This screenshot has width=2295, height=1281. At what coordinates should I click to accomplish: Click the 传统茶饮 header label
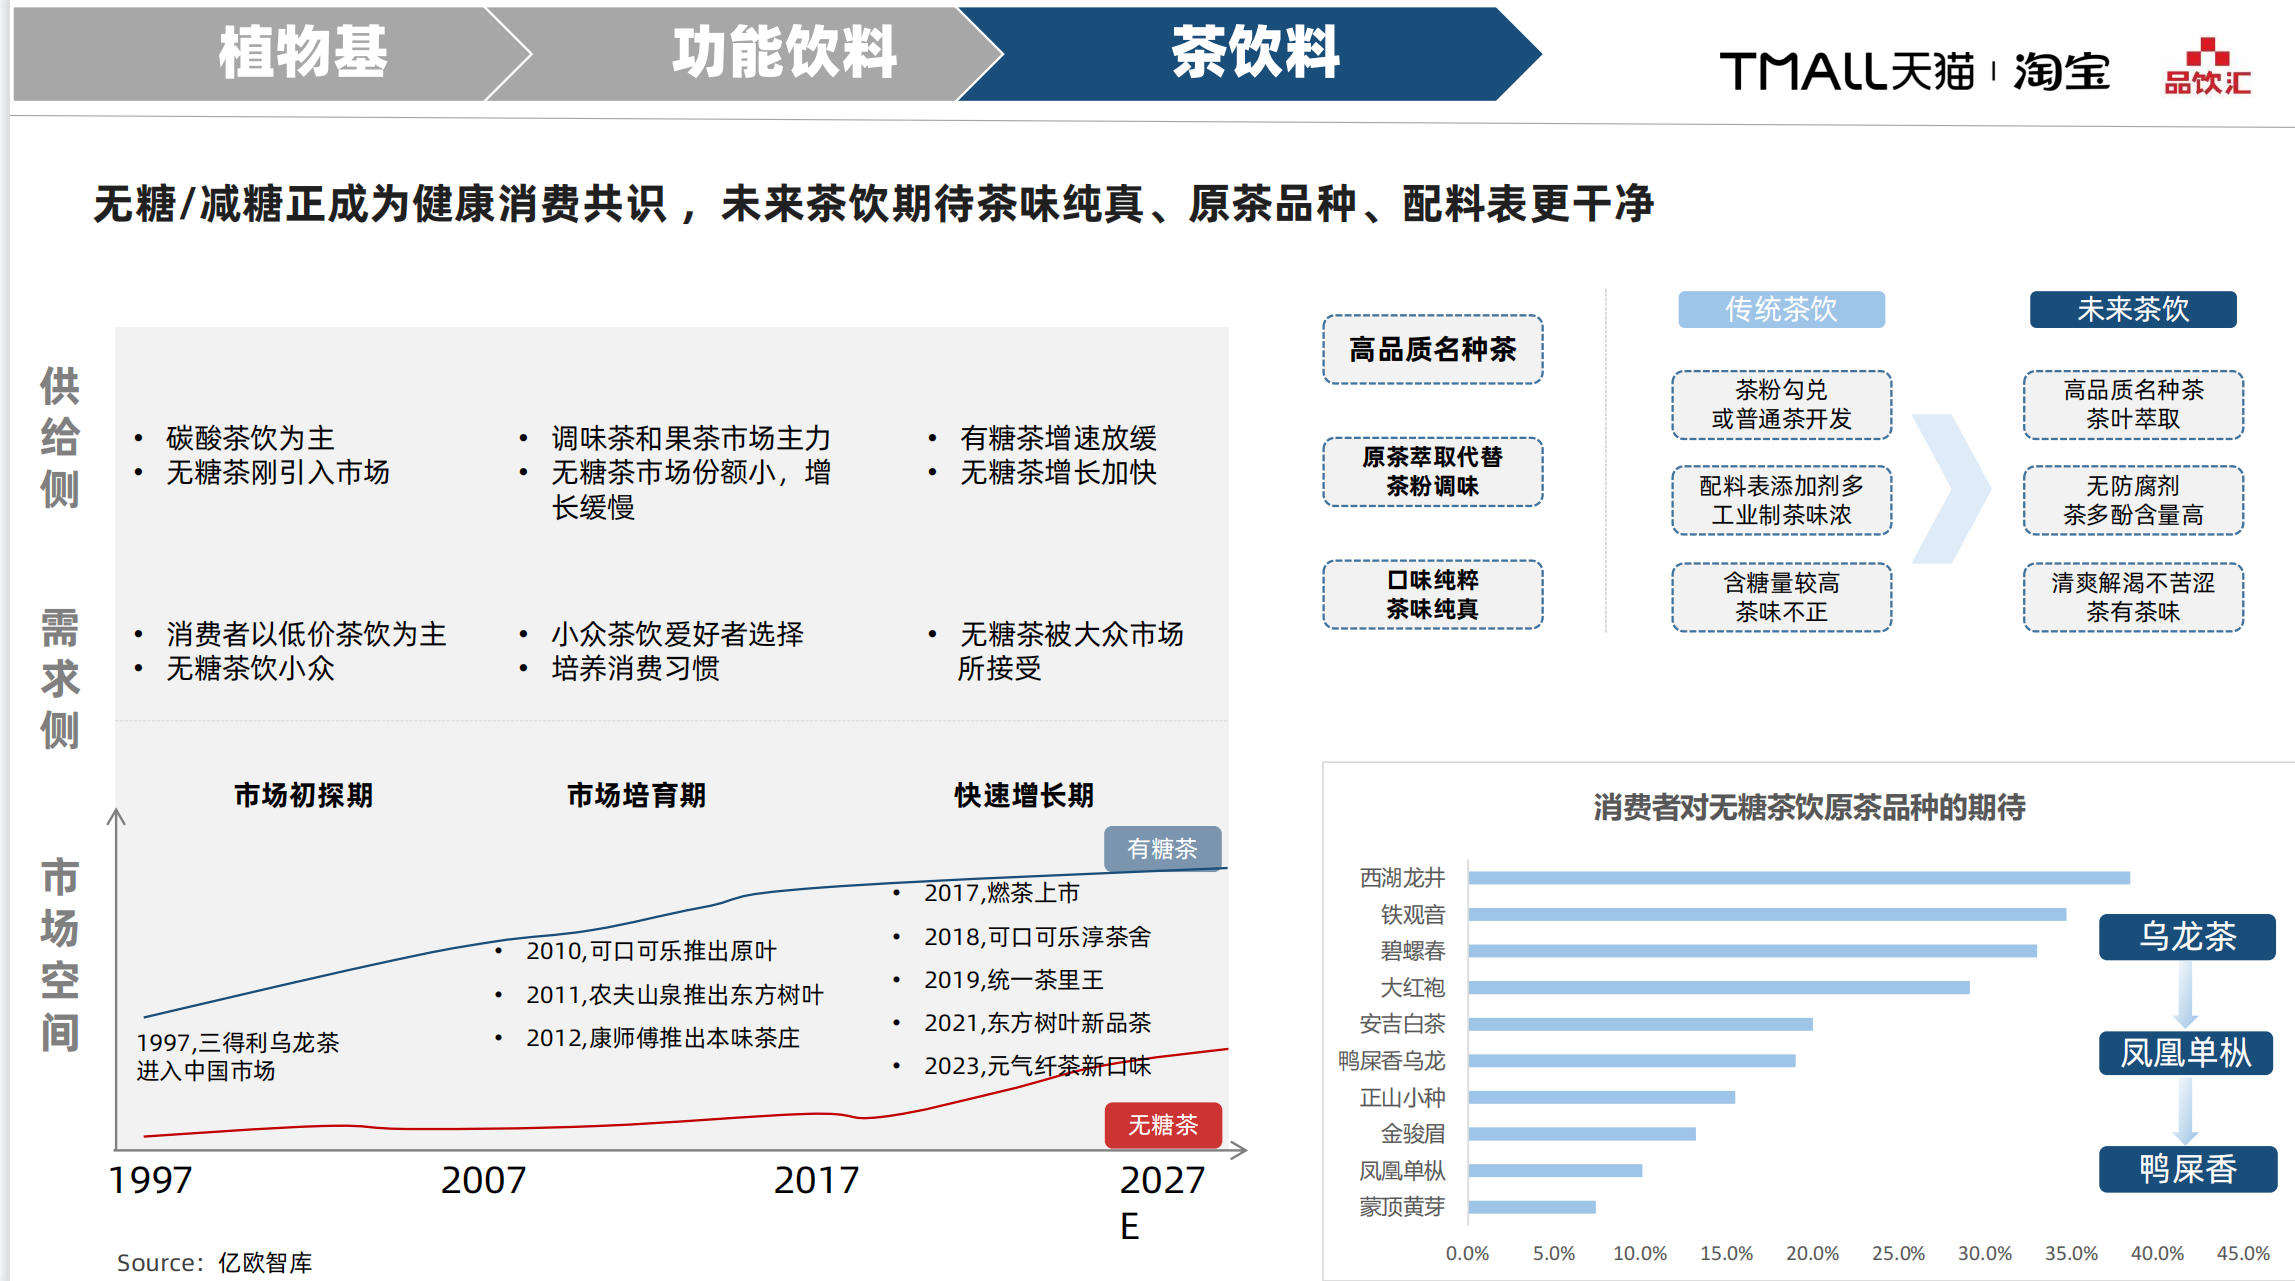point(1781,309)
